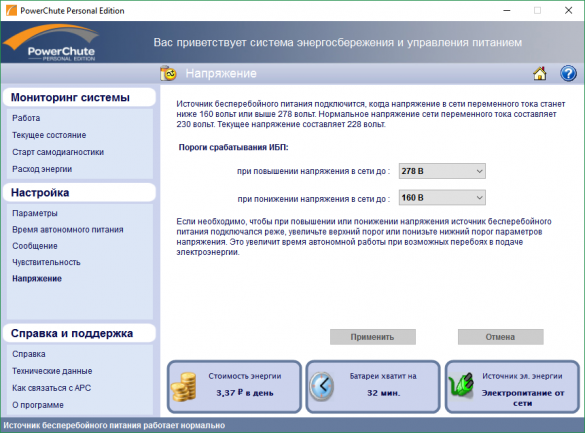585x433 pixels.
Task: Open the Время автономного питания page
Action: coord(68,230)
